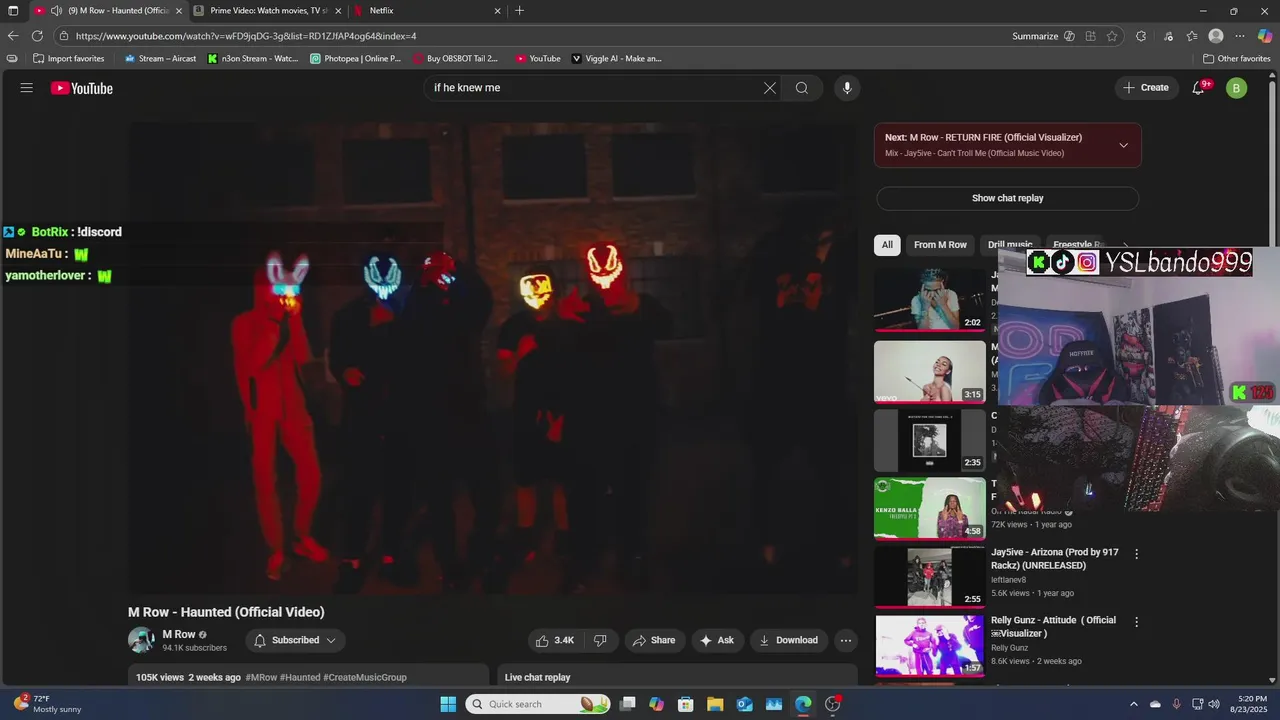The image size is (1280, 720).
Task: Open the 3:15 video thumbnail
Action: tap(930, 372)
